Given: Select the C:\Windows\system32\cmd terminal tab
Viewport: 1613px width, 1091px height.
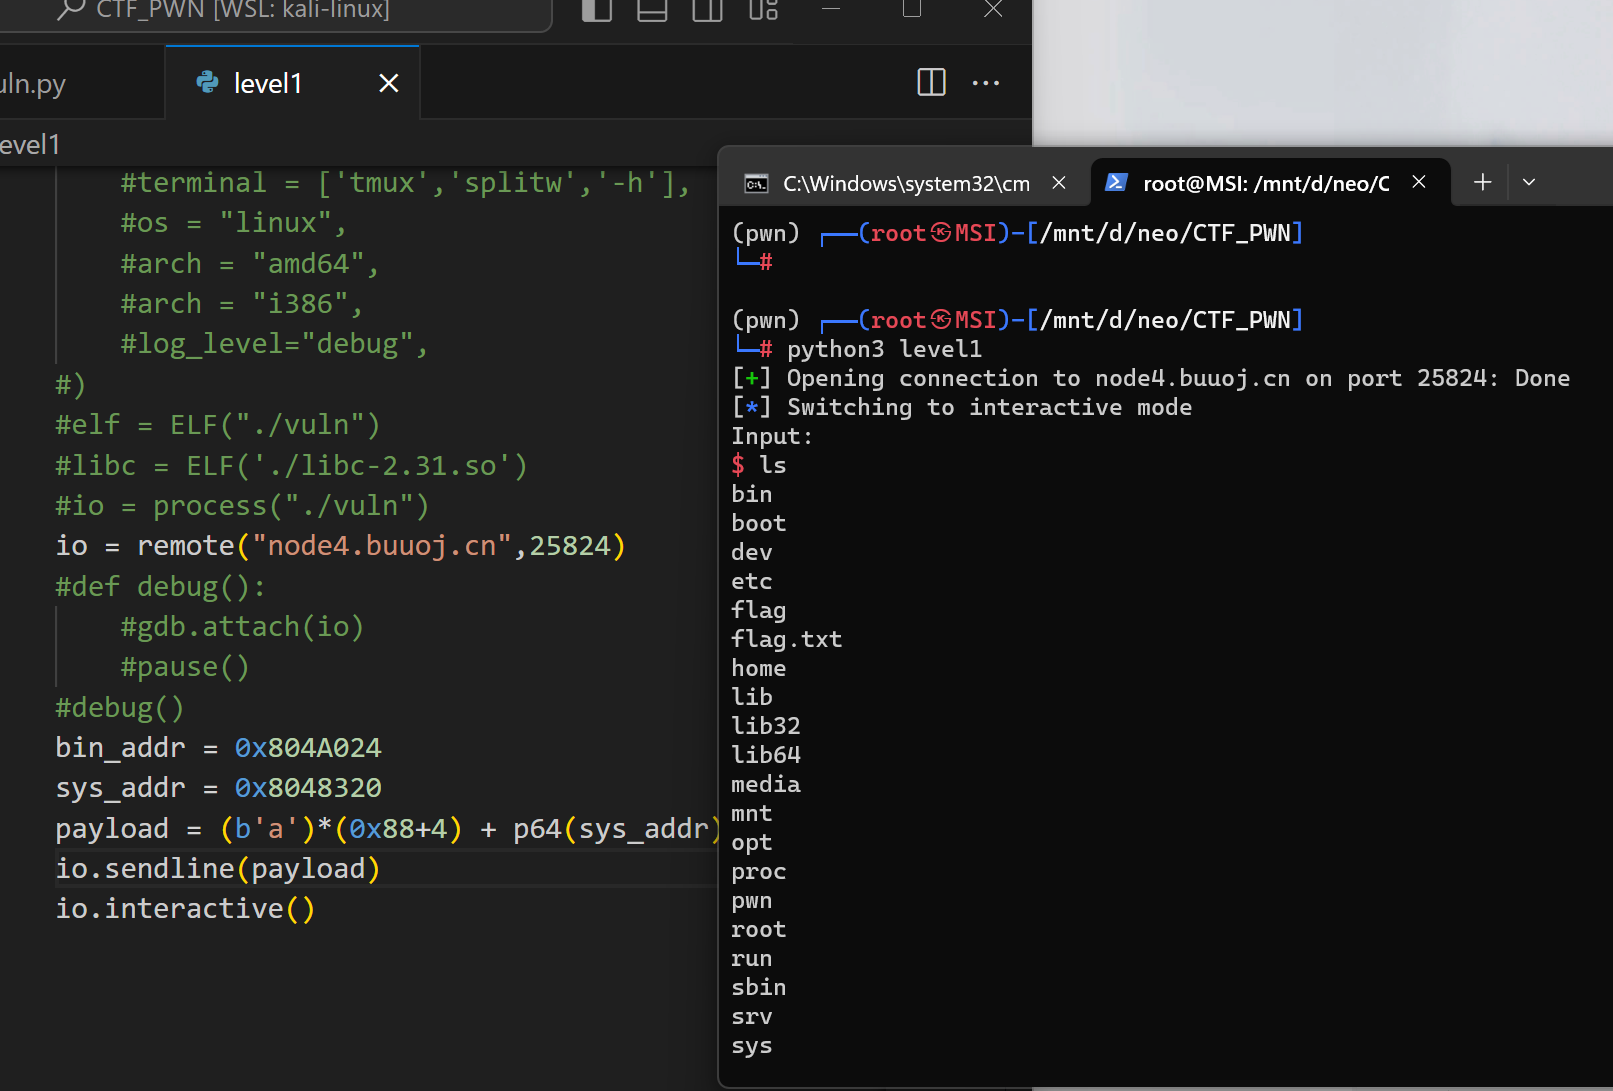Looking at the screenshot, I should [x=905, y=183].
